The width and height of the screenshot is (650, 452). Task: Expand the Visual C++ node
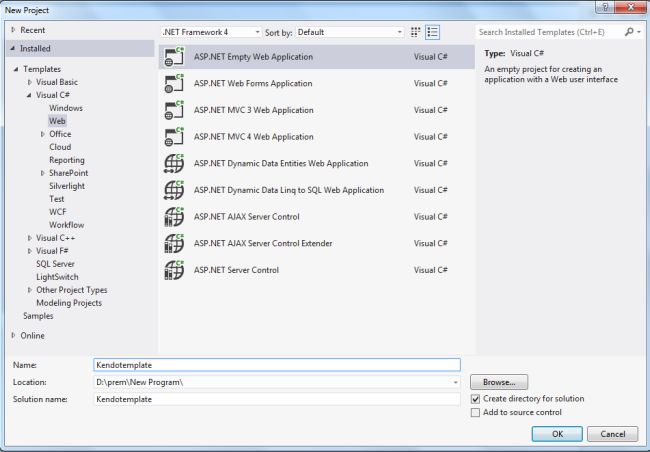(x=29, y=238)
